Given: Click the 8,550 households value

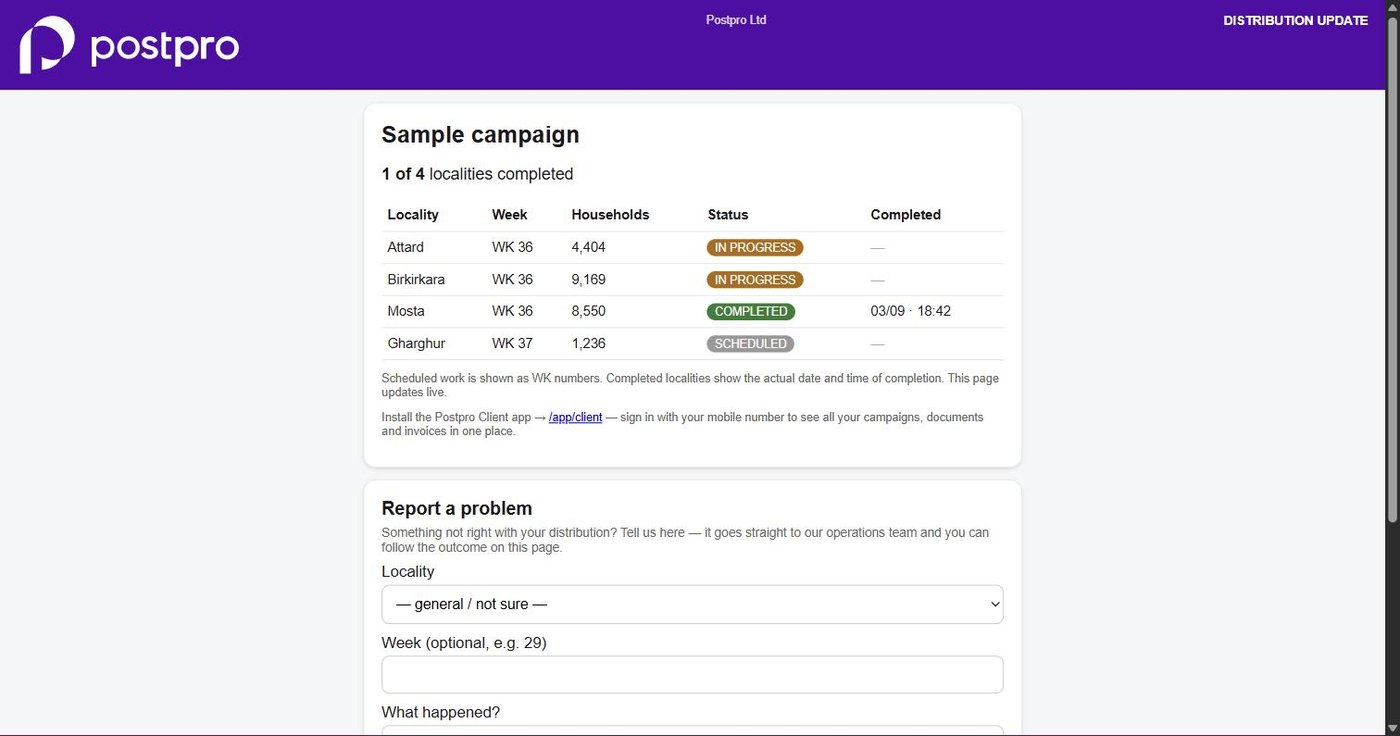Looking at the screenshot, I should coord(589,311).
